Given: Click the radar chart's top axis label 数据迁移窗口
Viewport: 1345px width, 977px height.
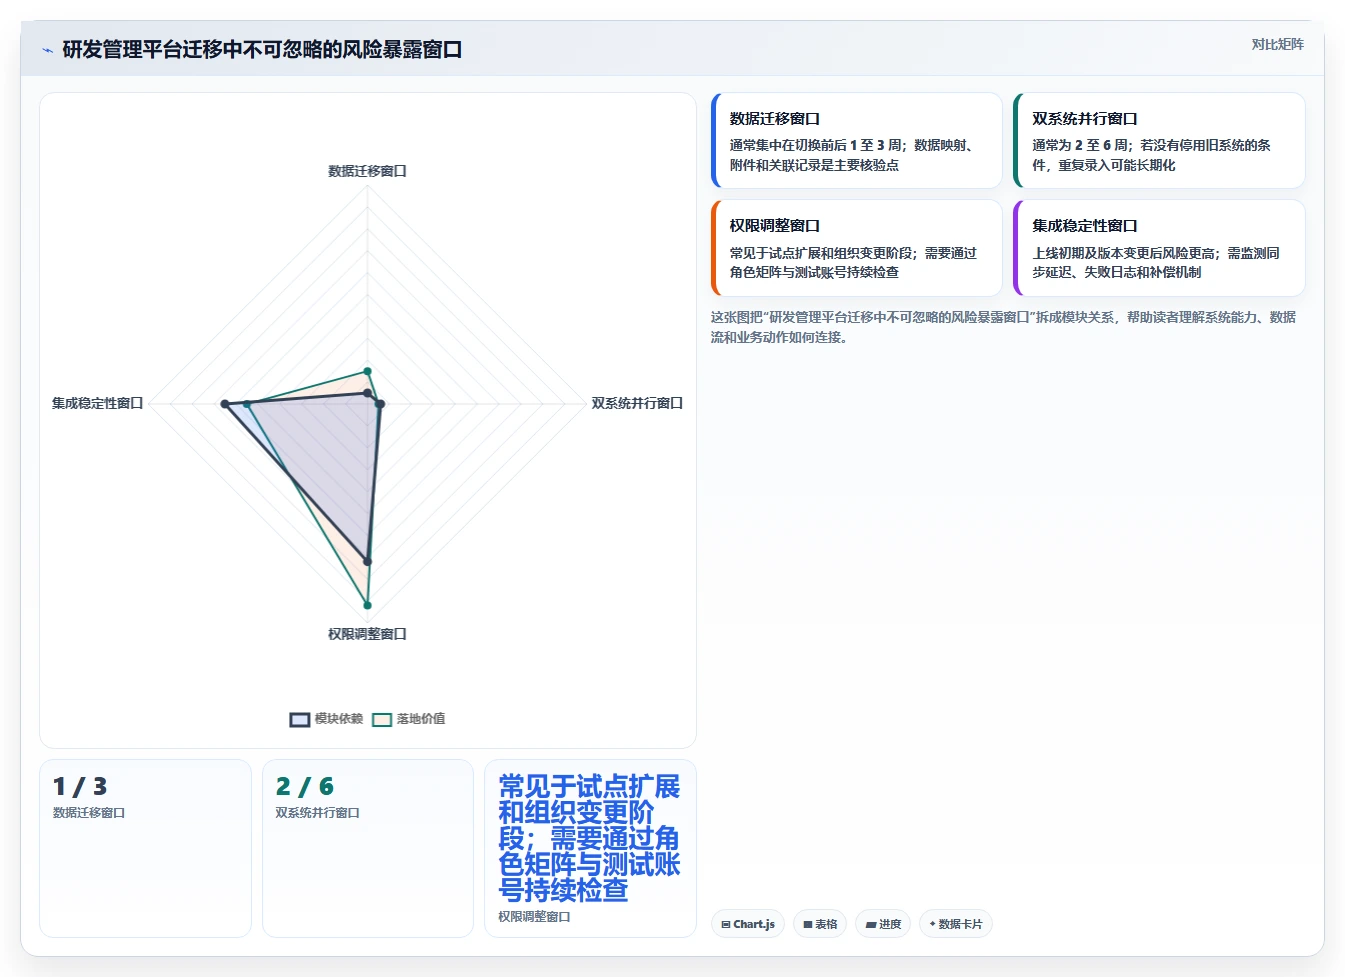Looking at the screenshot, I should [367, 171].
